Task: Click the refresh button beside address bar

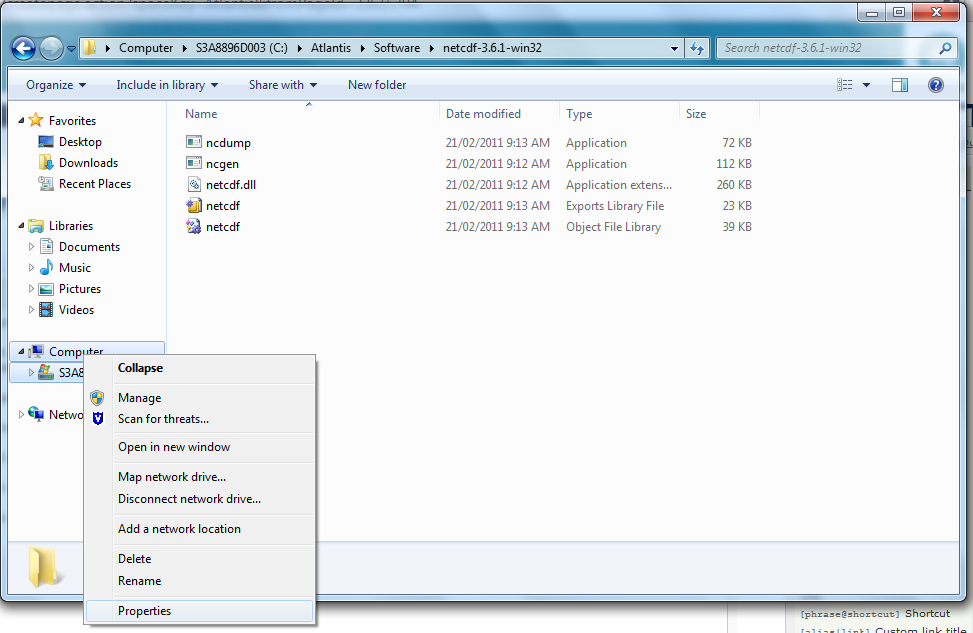Action: (697, 48)
